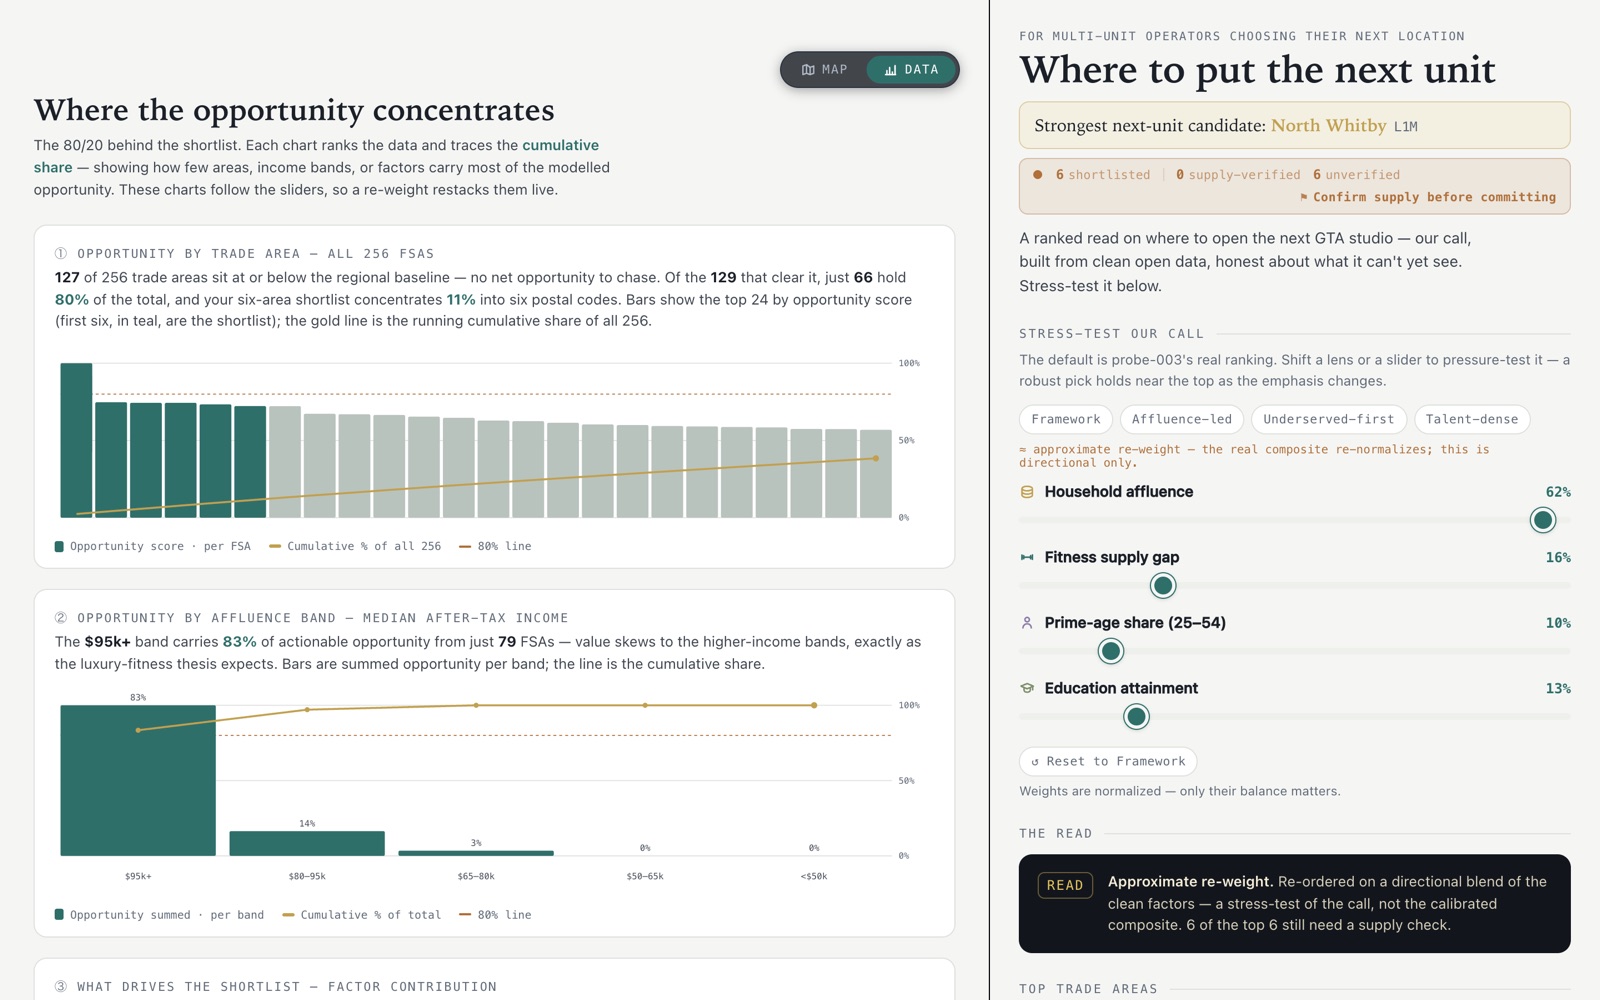This screenshot has height=1000, width=1600.
Task: Click the 83% label above $95k+ bar
Action: pyautogui.click(x=138, y=697)
